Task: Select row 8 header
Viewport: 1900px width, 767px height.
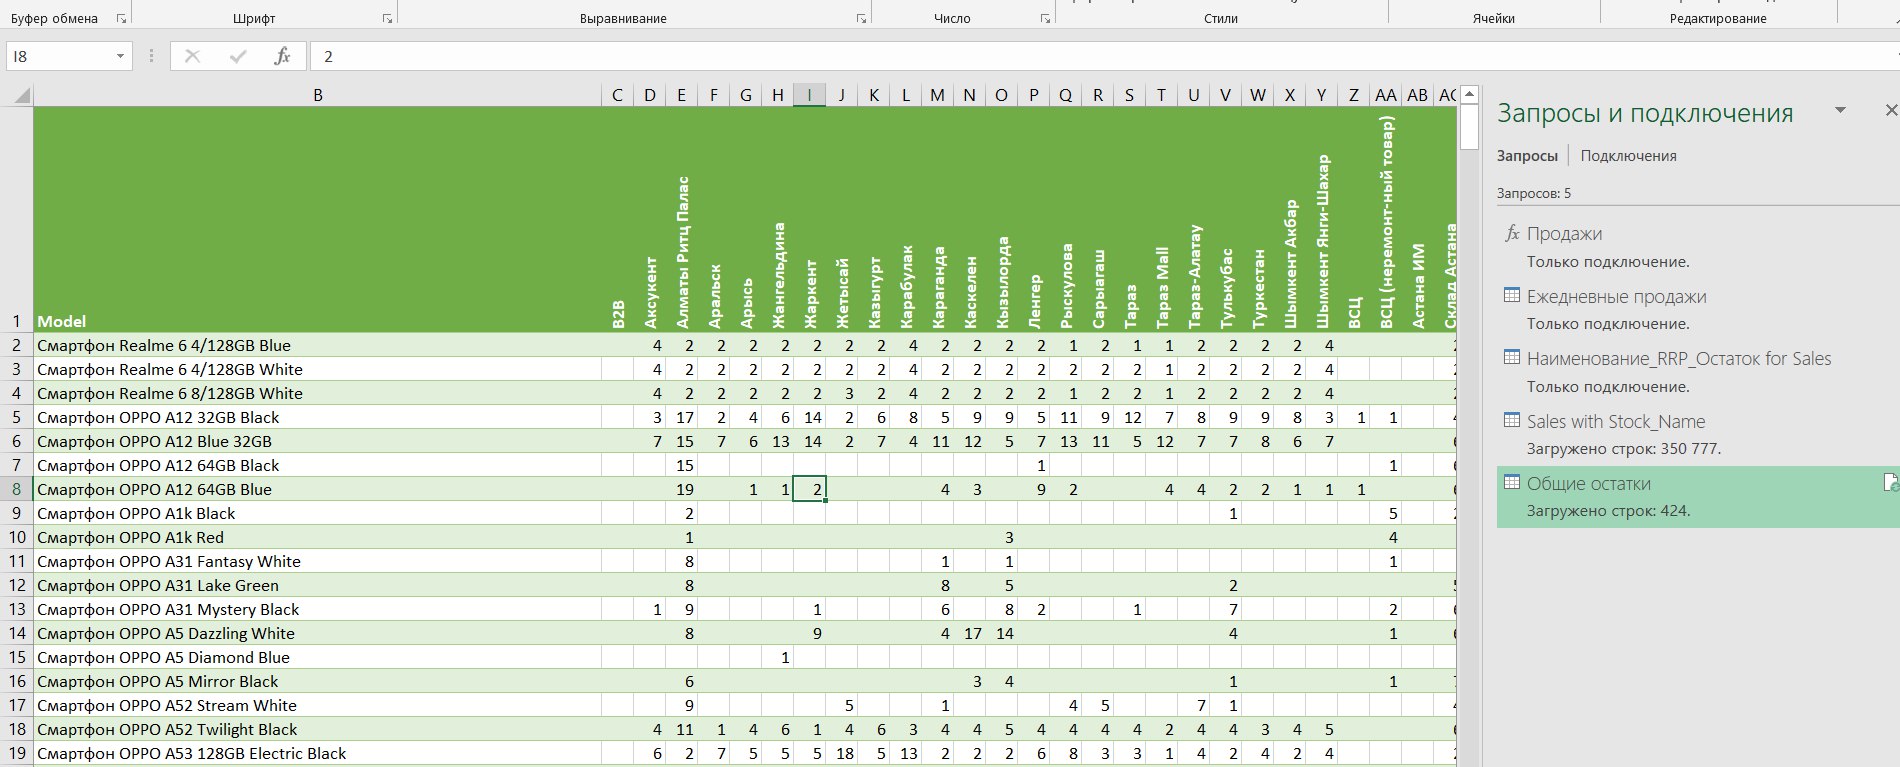Action: 16,489
